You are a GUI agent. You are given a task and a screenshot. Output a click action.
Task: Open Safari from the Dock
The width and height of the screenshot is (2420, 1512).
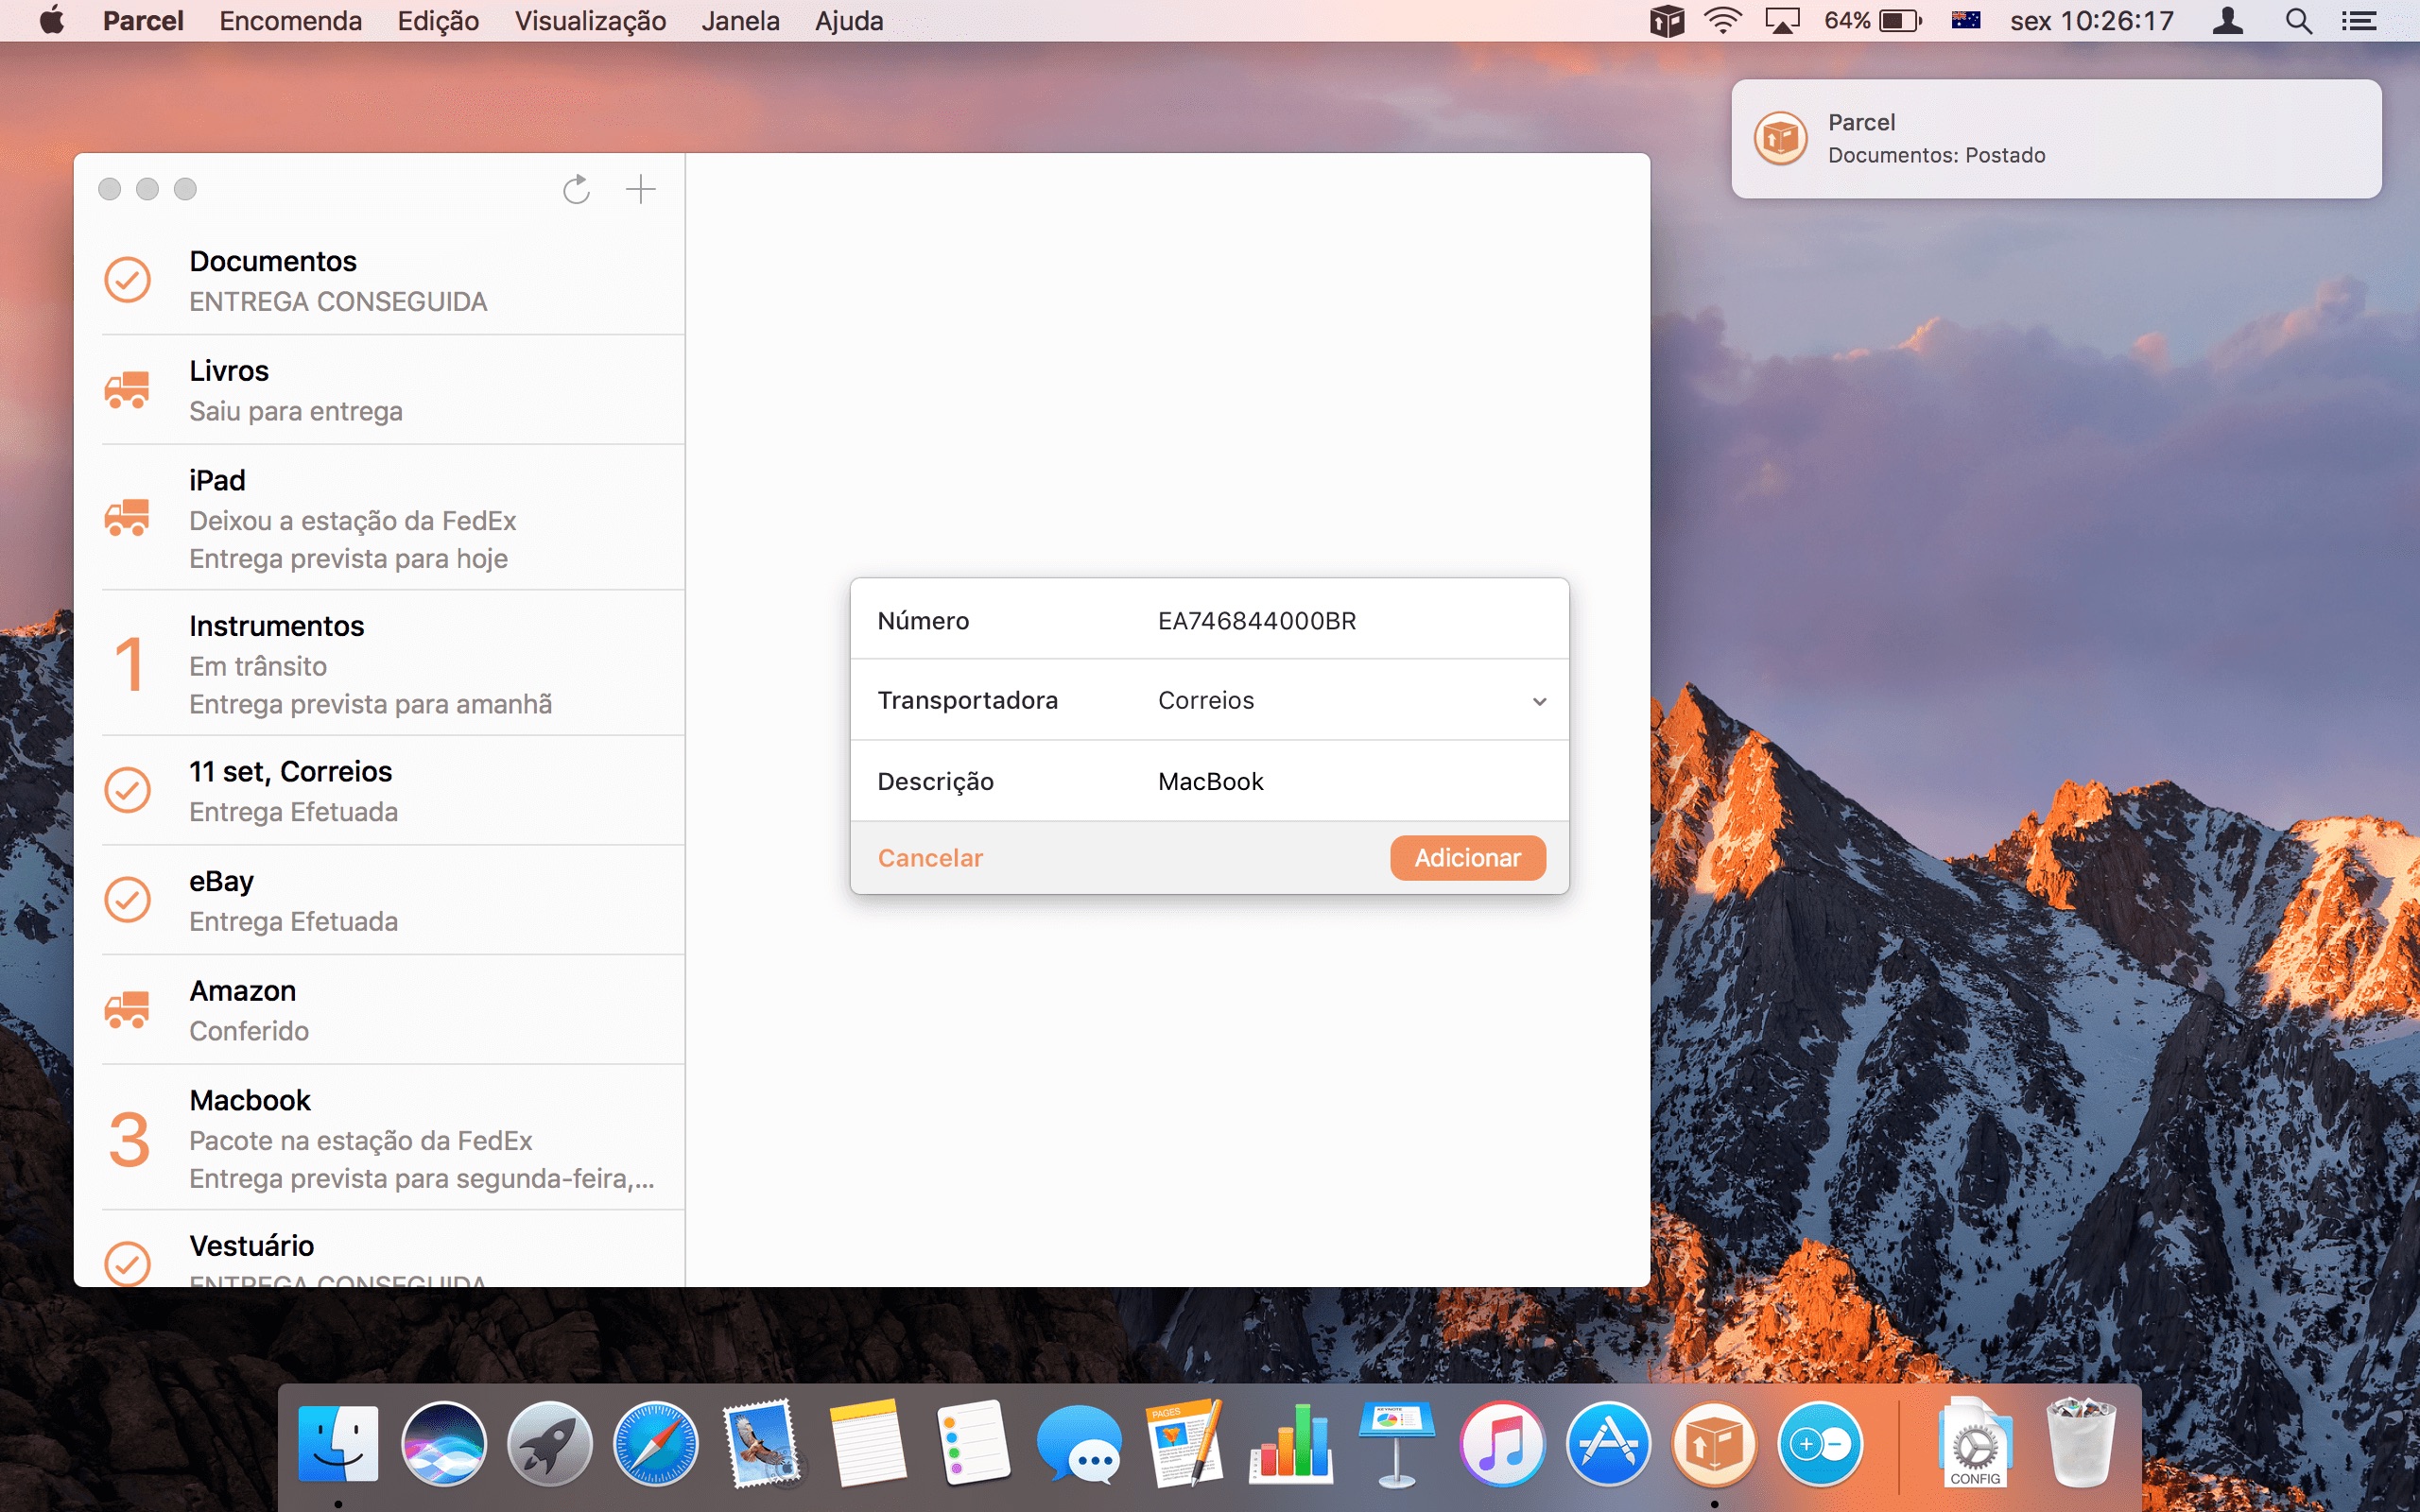point(655,1444)
